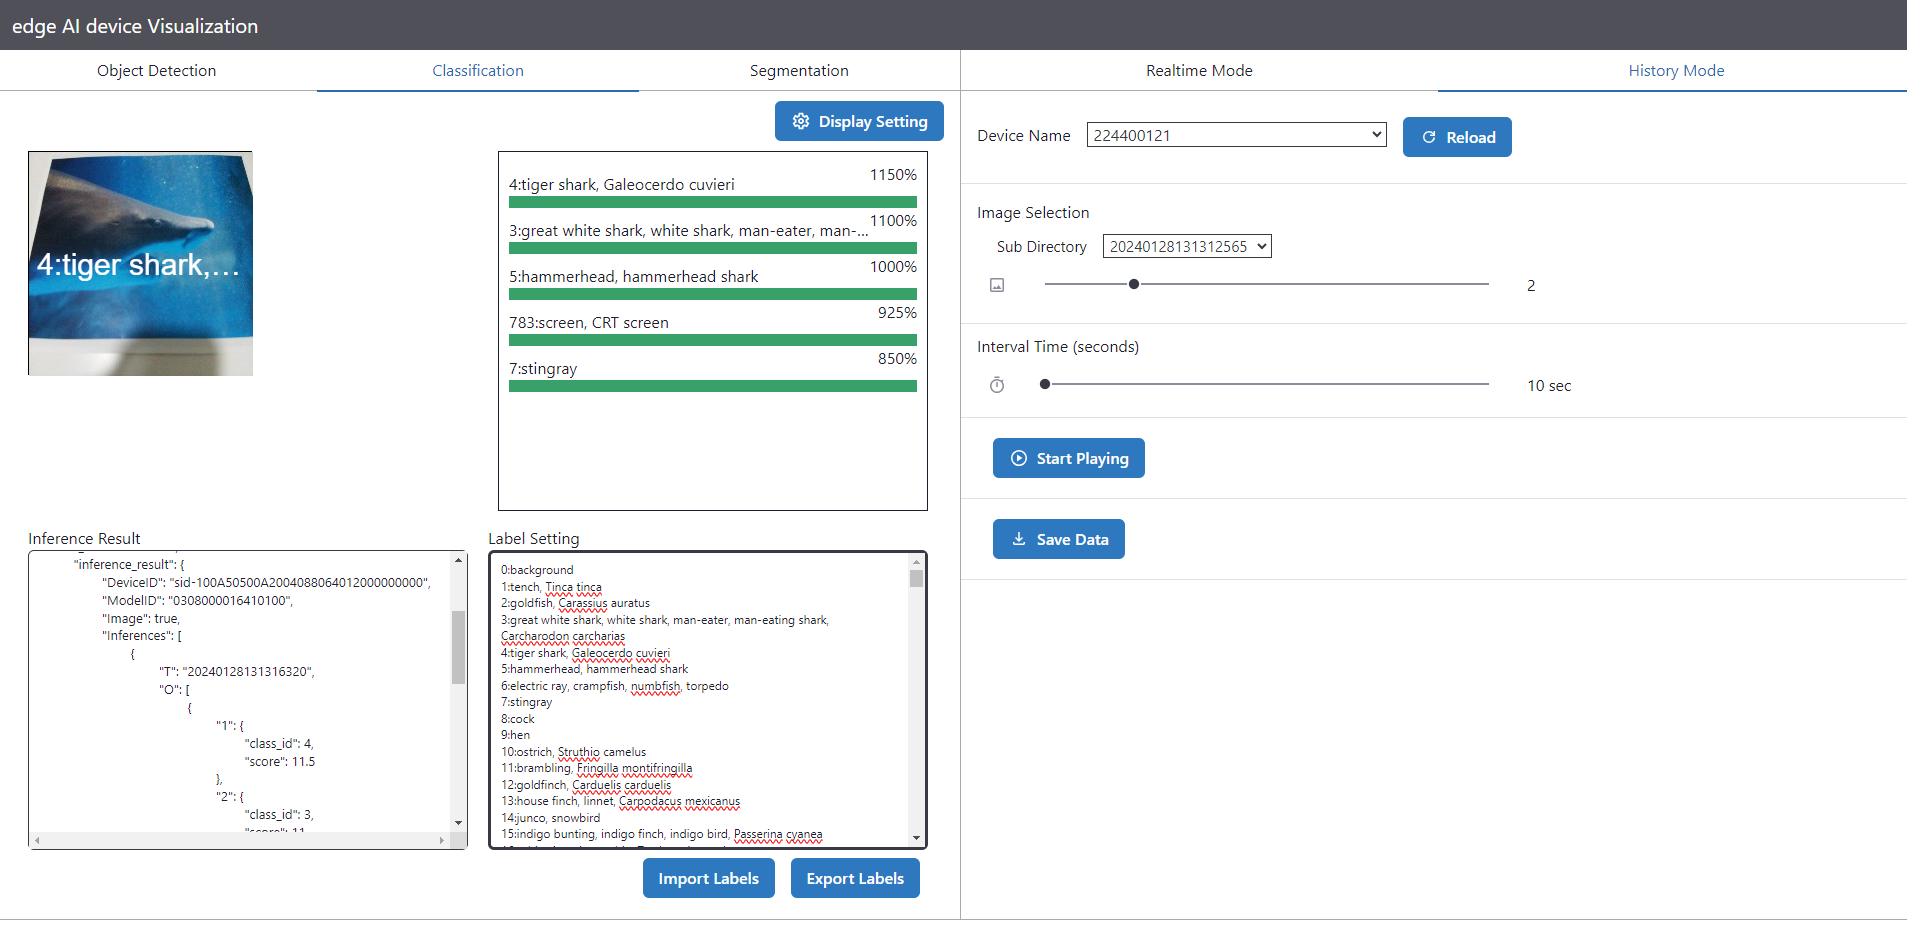Click the image selection slider handle
Viewport: 1907px width, 927px height.
(1134, 284)
